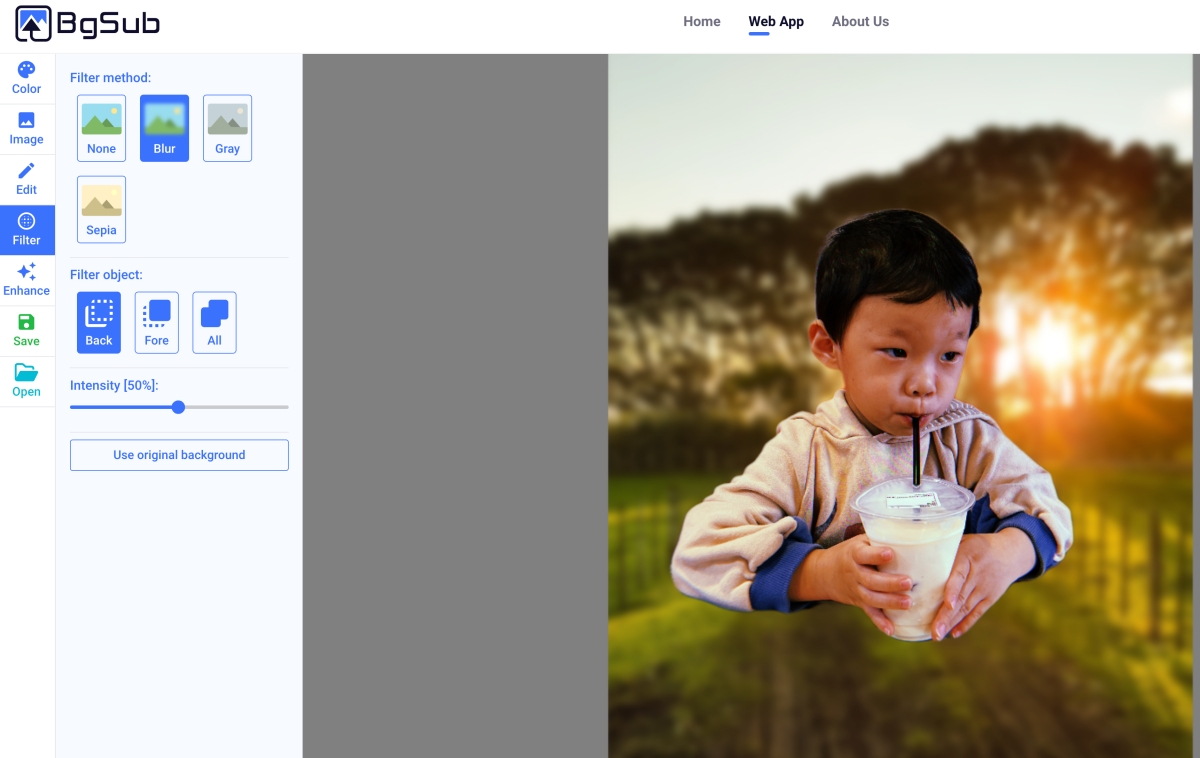Open the About Us page
Image resolution: width=1200 pixels, height=758 pixels.
coord(860,21)
